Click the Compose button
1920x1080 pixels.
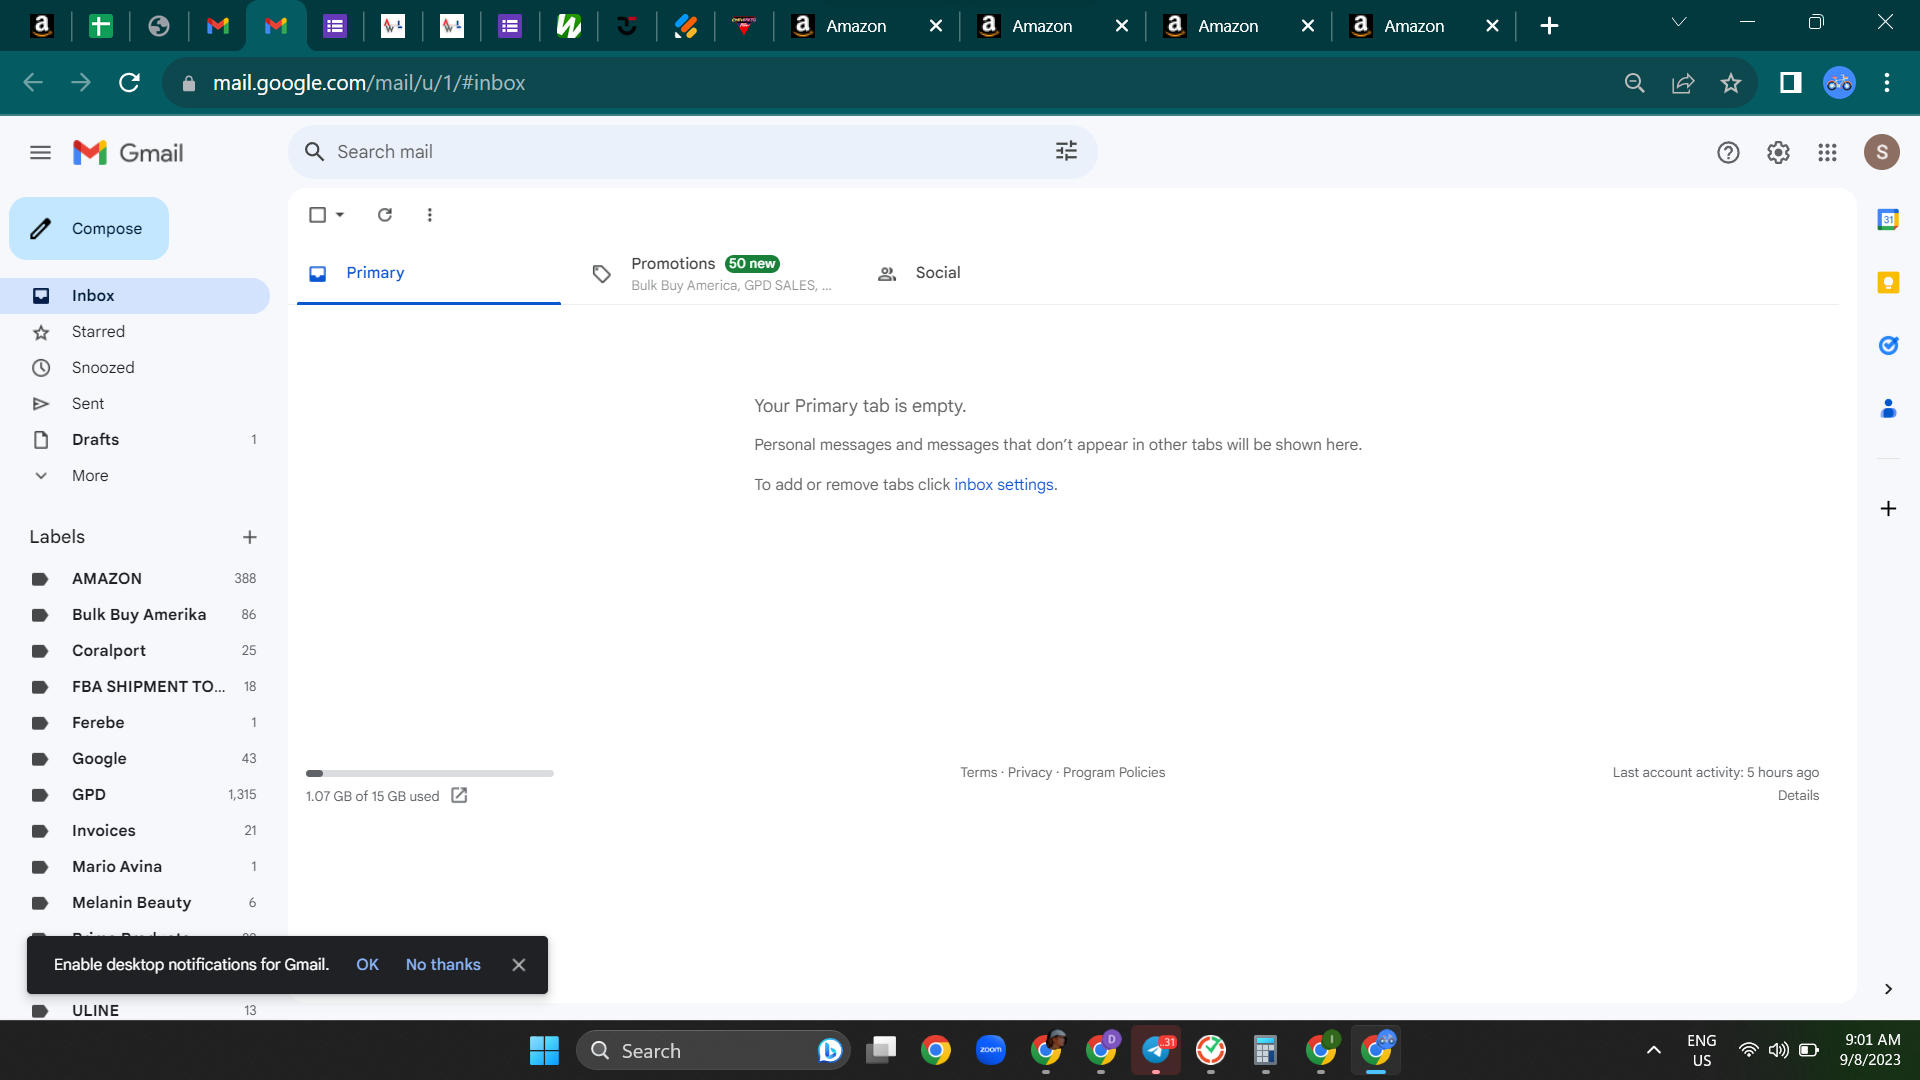[89, 229]
